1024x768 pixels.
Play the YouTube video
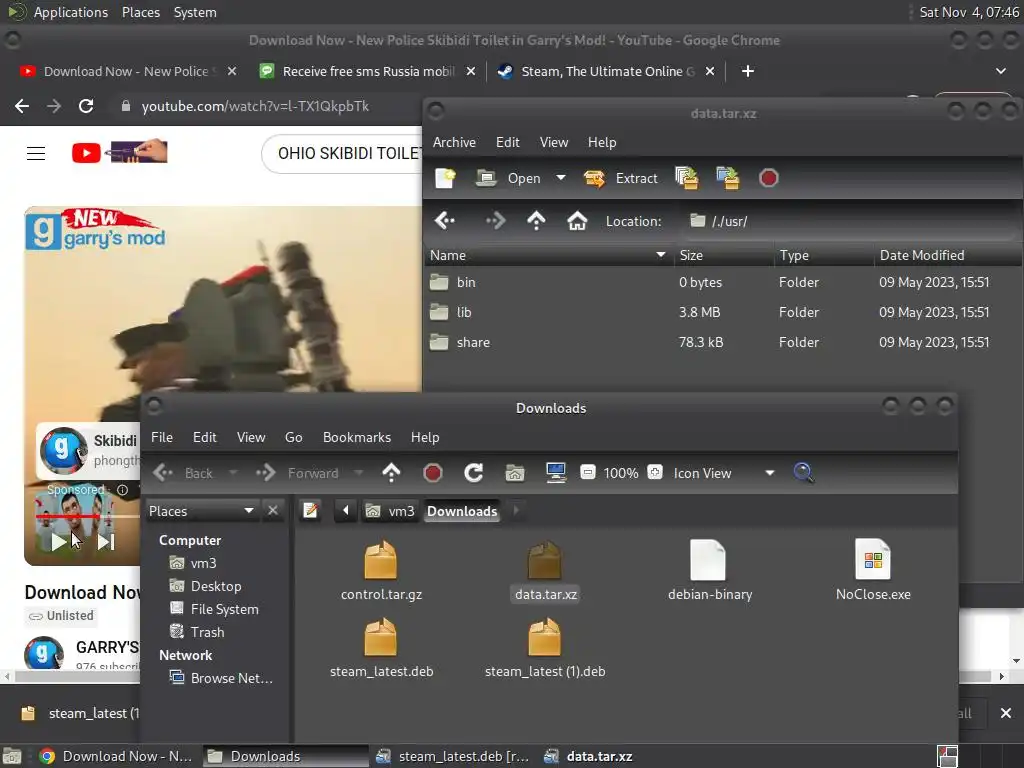point(58,541)
